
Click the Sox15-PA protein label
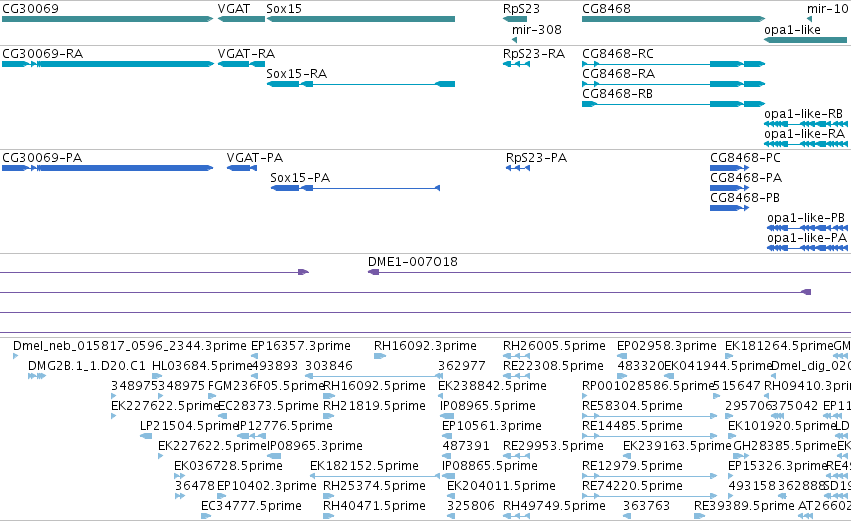point(300,178)
